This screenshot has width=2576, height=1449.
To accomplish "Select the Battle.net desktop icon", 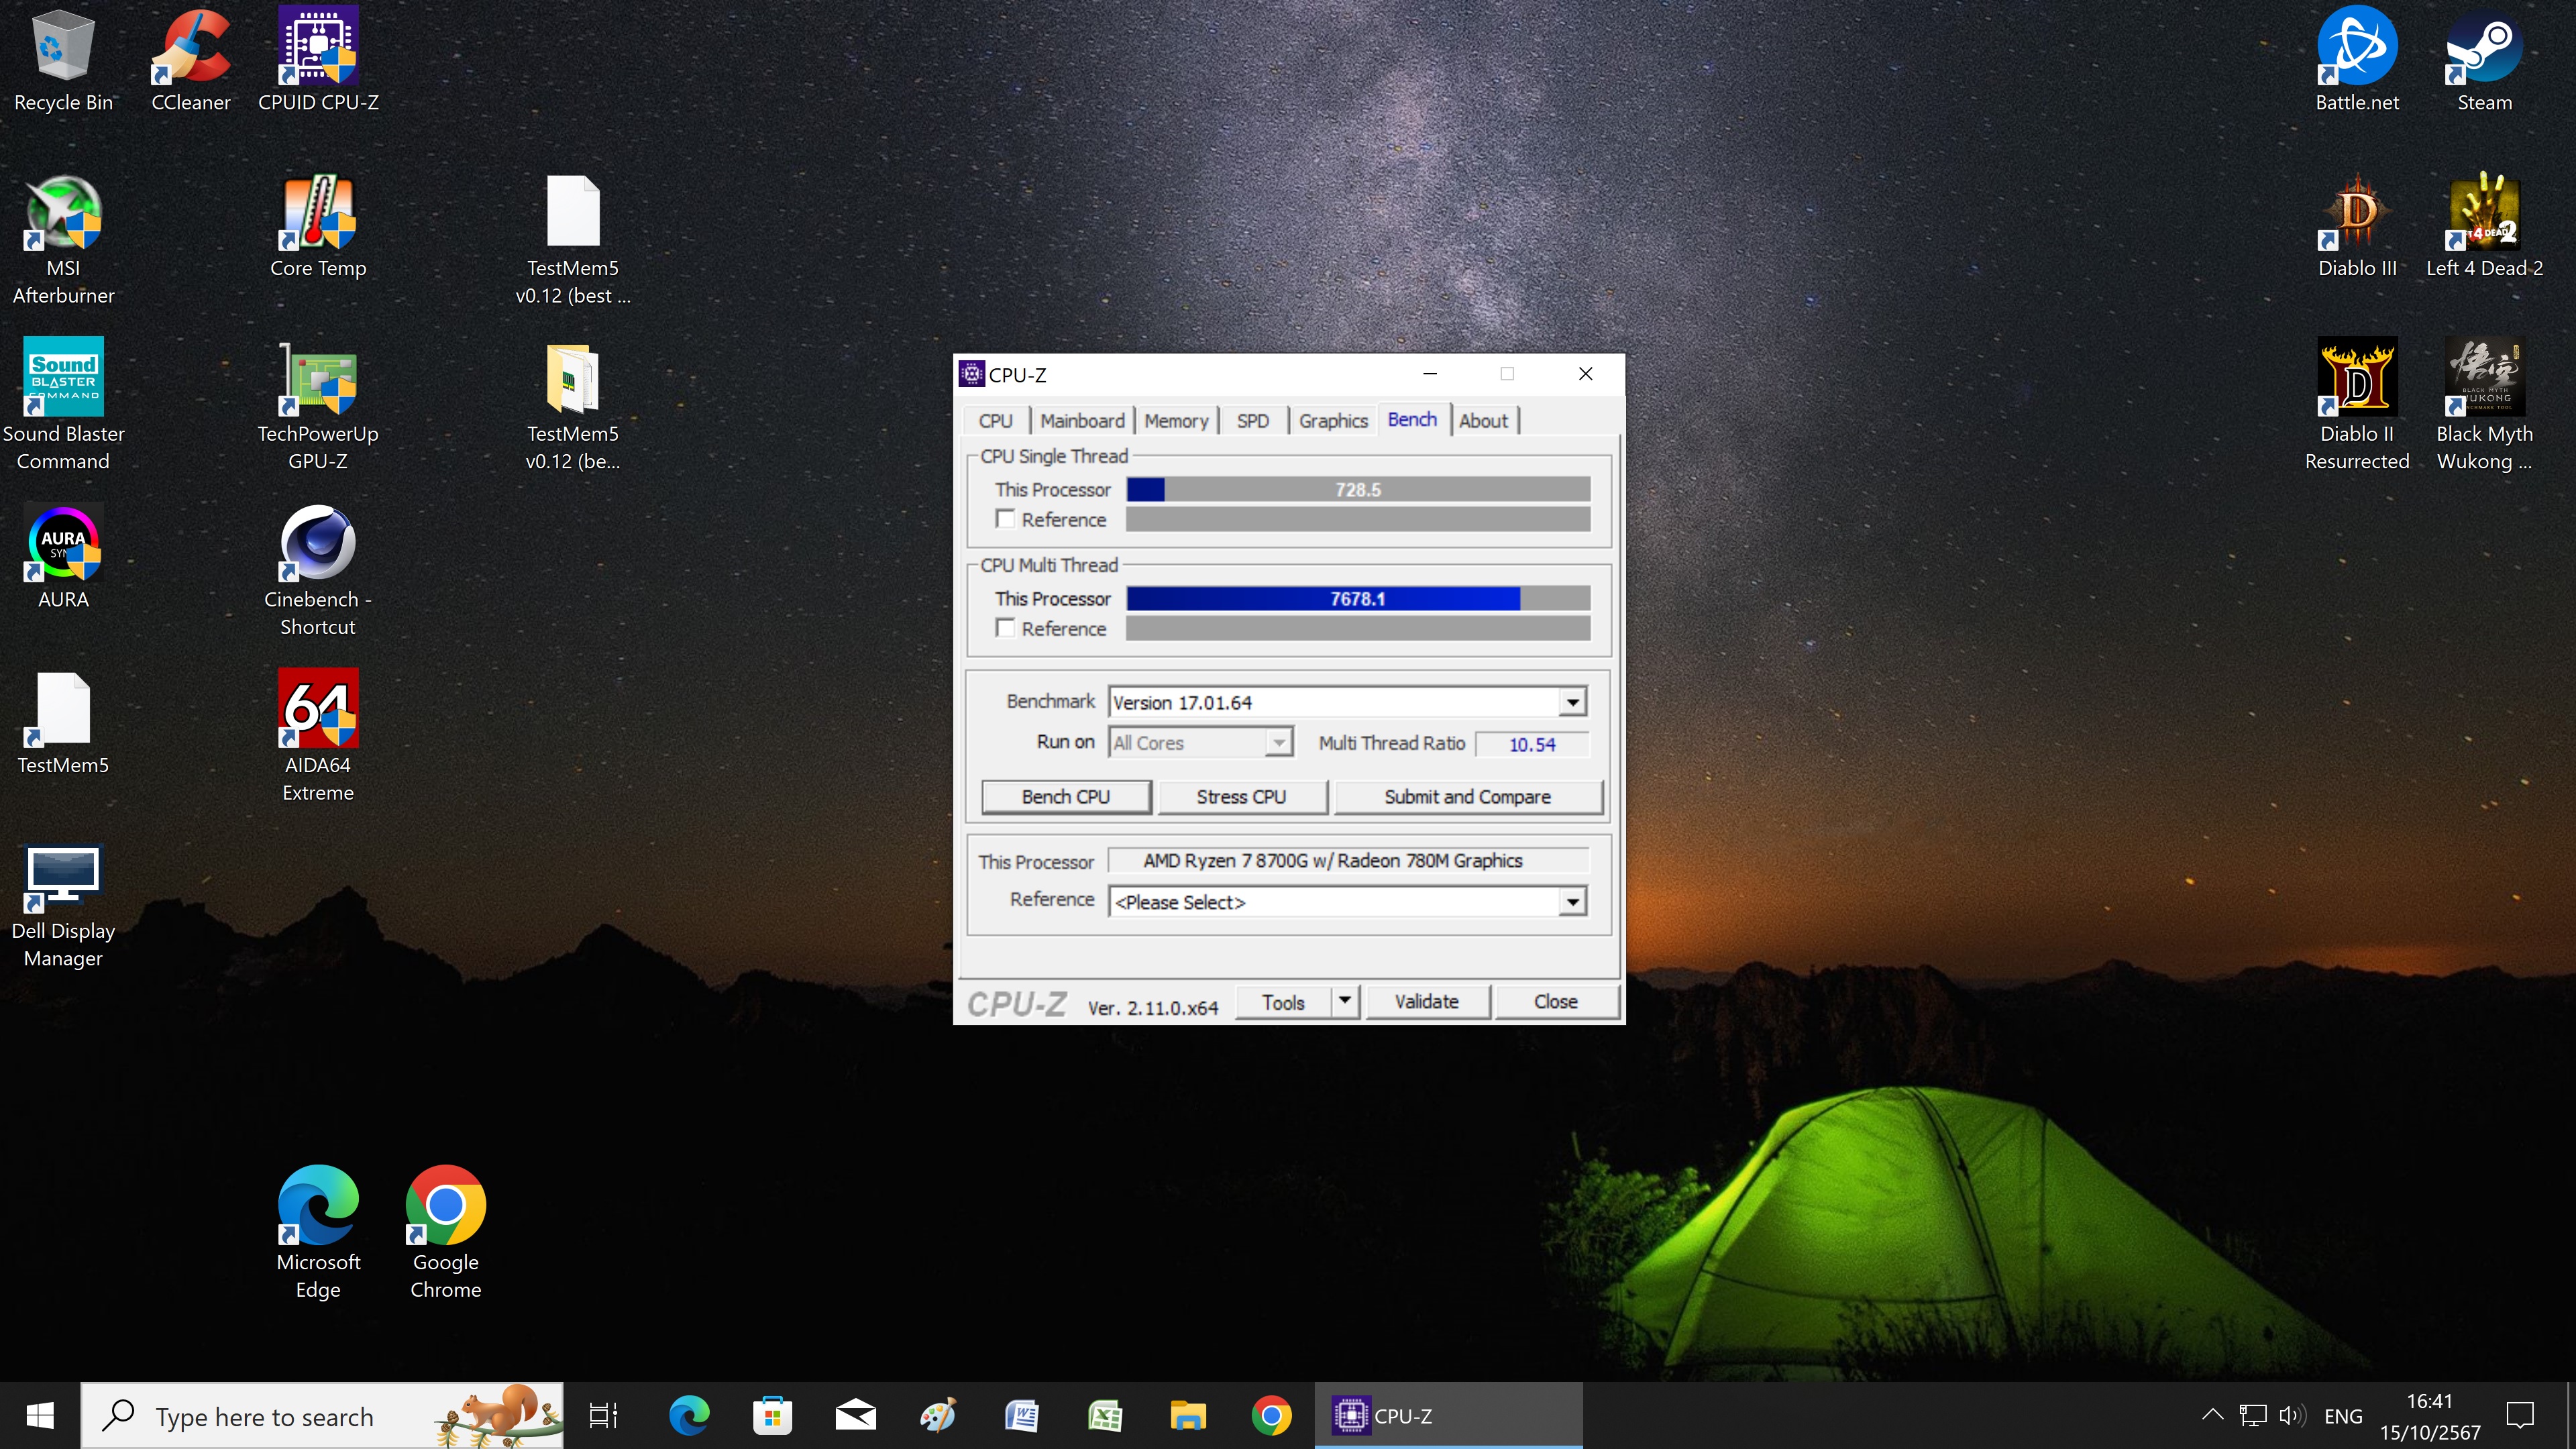I will 2357,60.
